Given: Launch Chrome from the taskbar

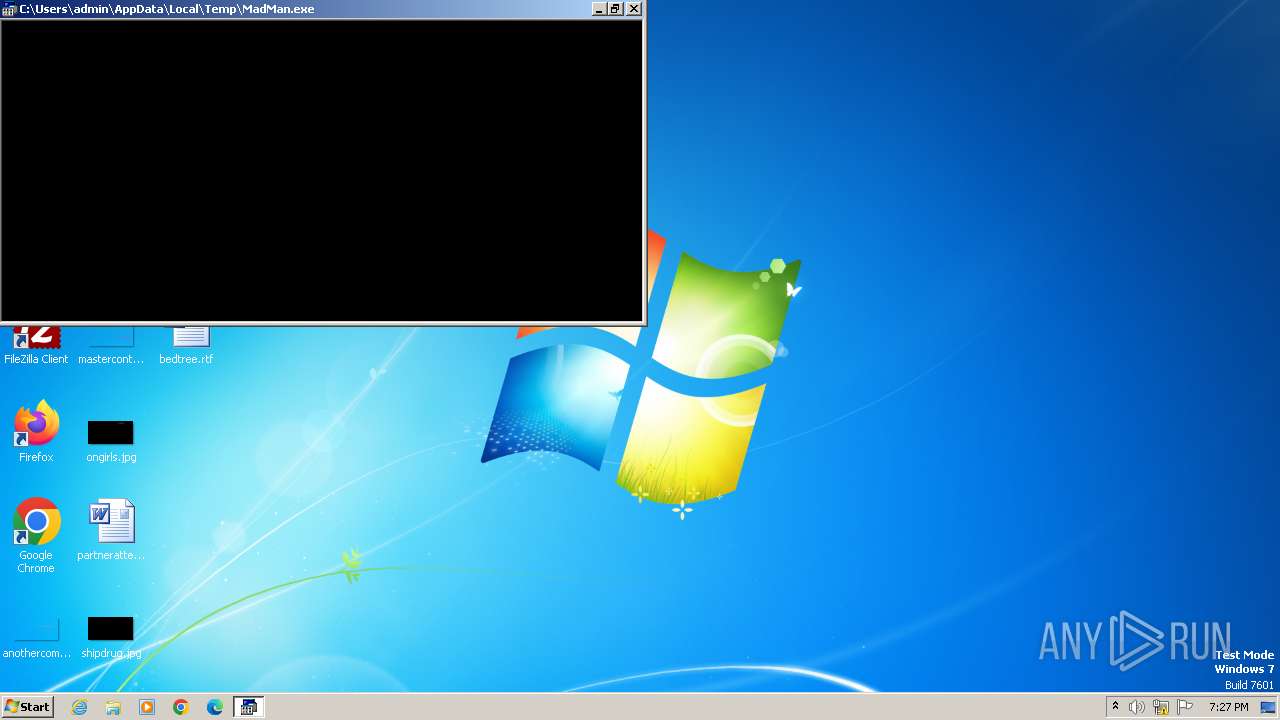Looking at the screenshot, I should [x=181, y=707].
